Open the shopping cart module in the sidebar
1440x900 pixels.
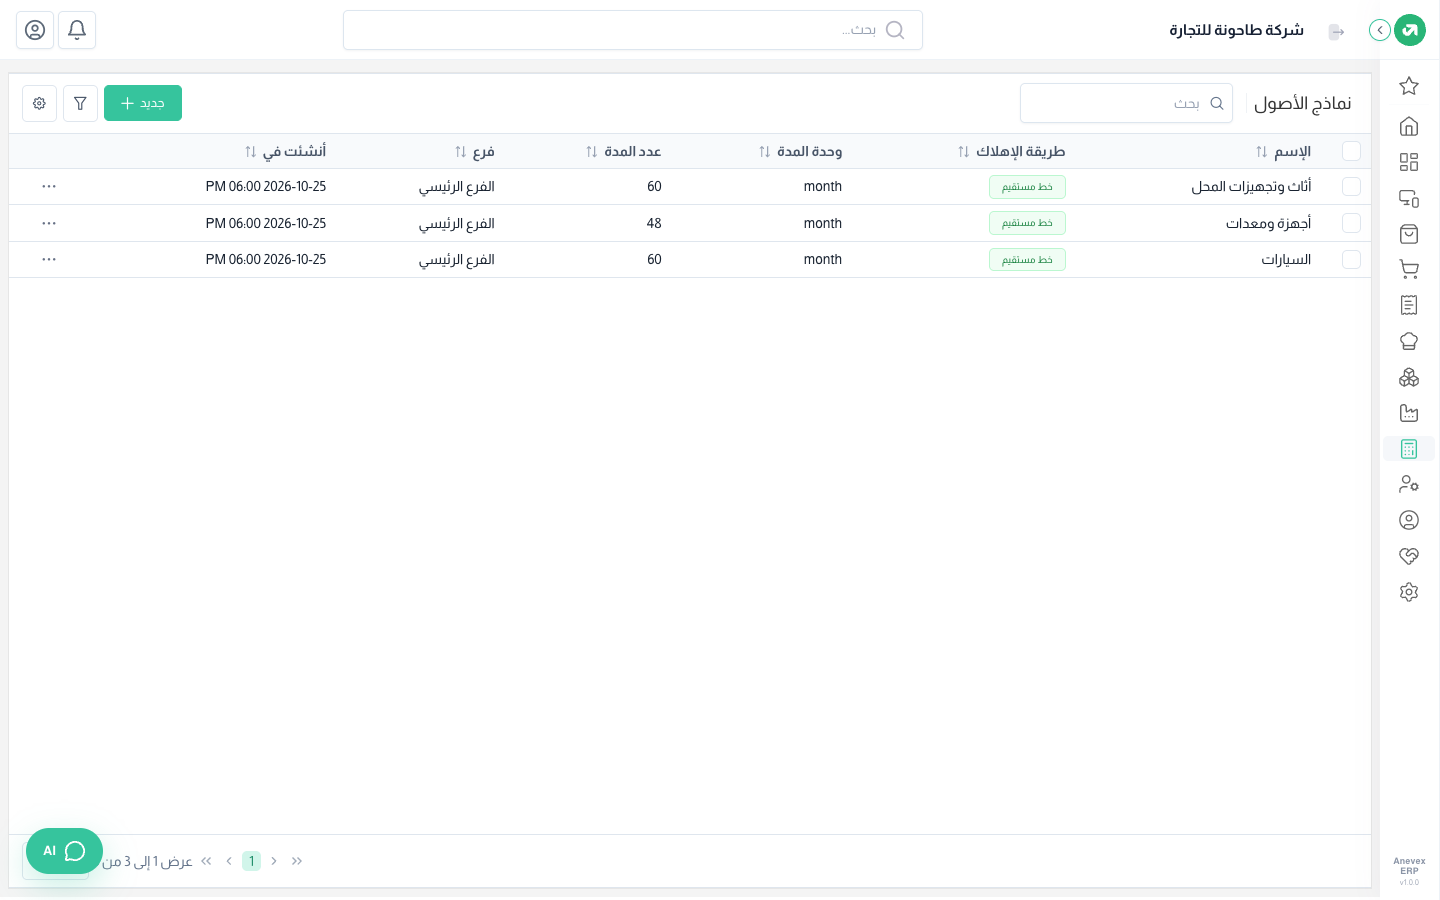(x=1409, y=269)
